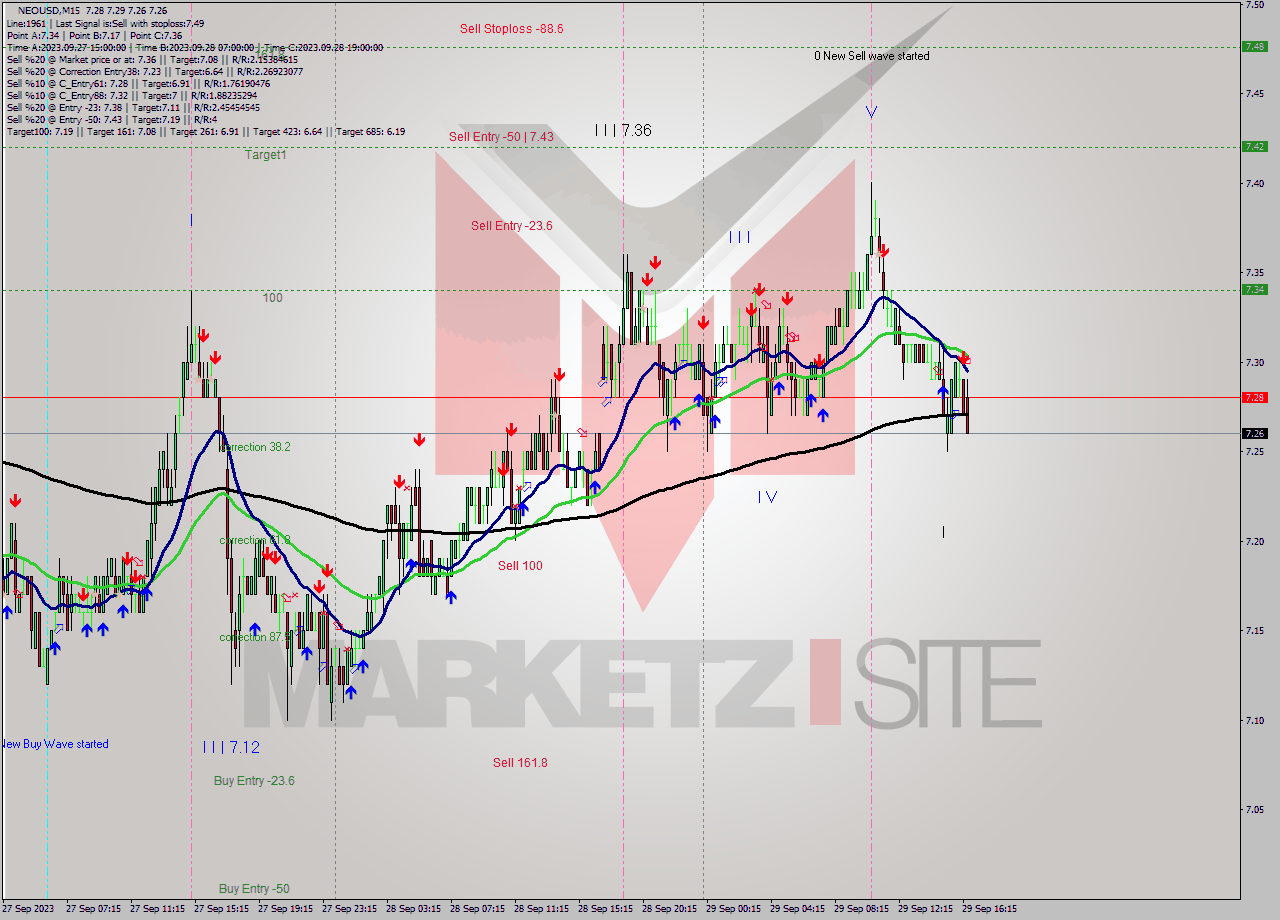
Task: Click the 'Buy Entry -23.6' label
Action: click(254, 781)
